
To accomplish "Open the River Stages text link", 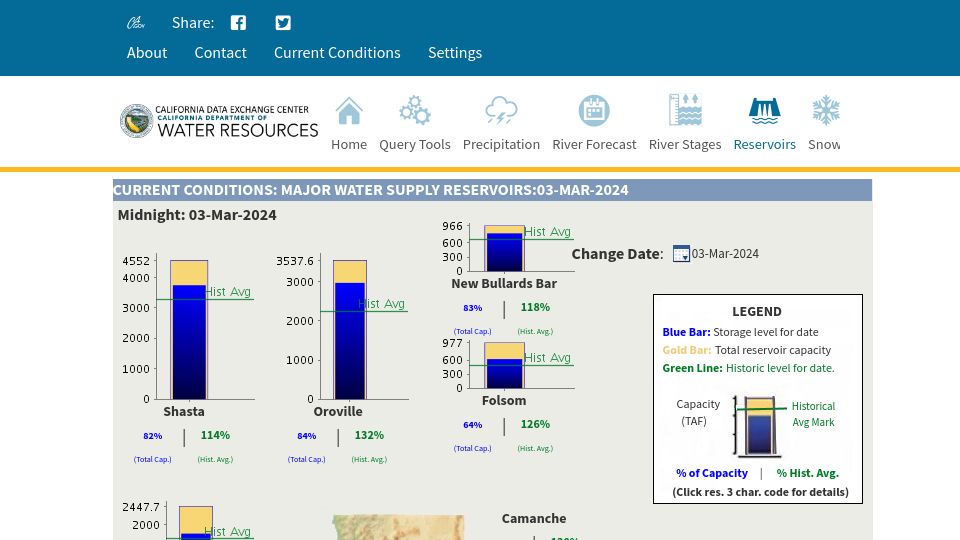I will [x=685, y=144].
